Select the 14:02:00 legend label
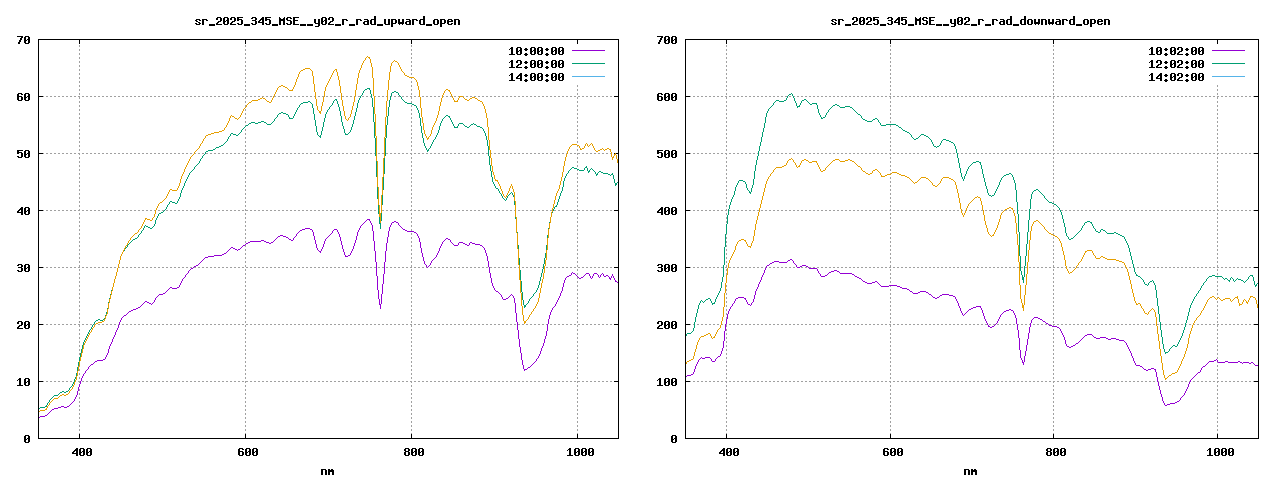1280x480 pixels. point(1176,77)
